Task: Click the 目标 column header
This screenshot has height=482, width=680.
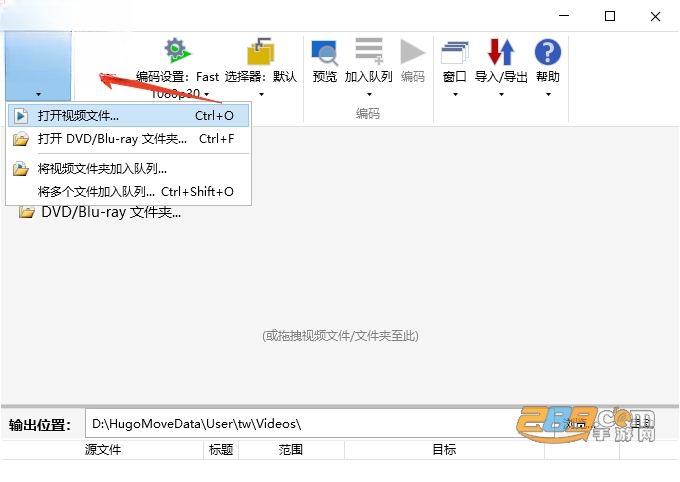Action: click(x=444, y=449)
